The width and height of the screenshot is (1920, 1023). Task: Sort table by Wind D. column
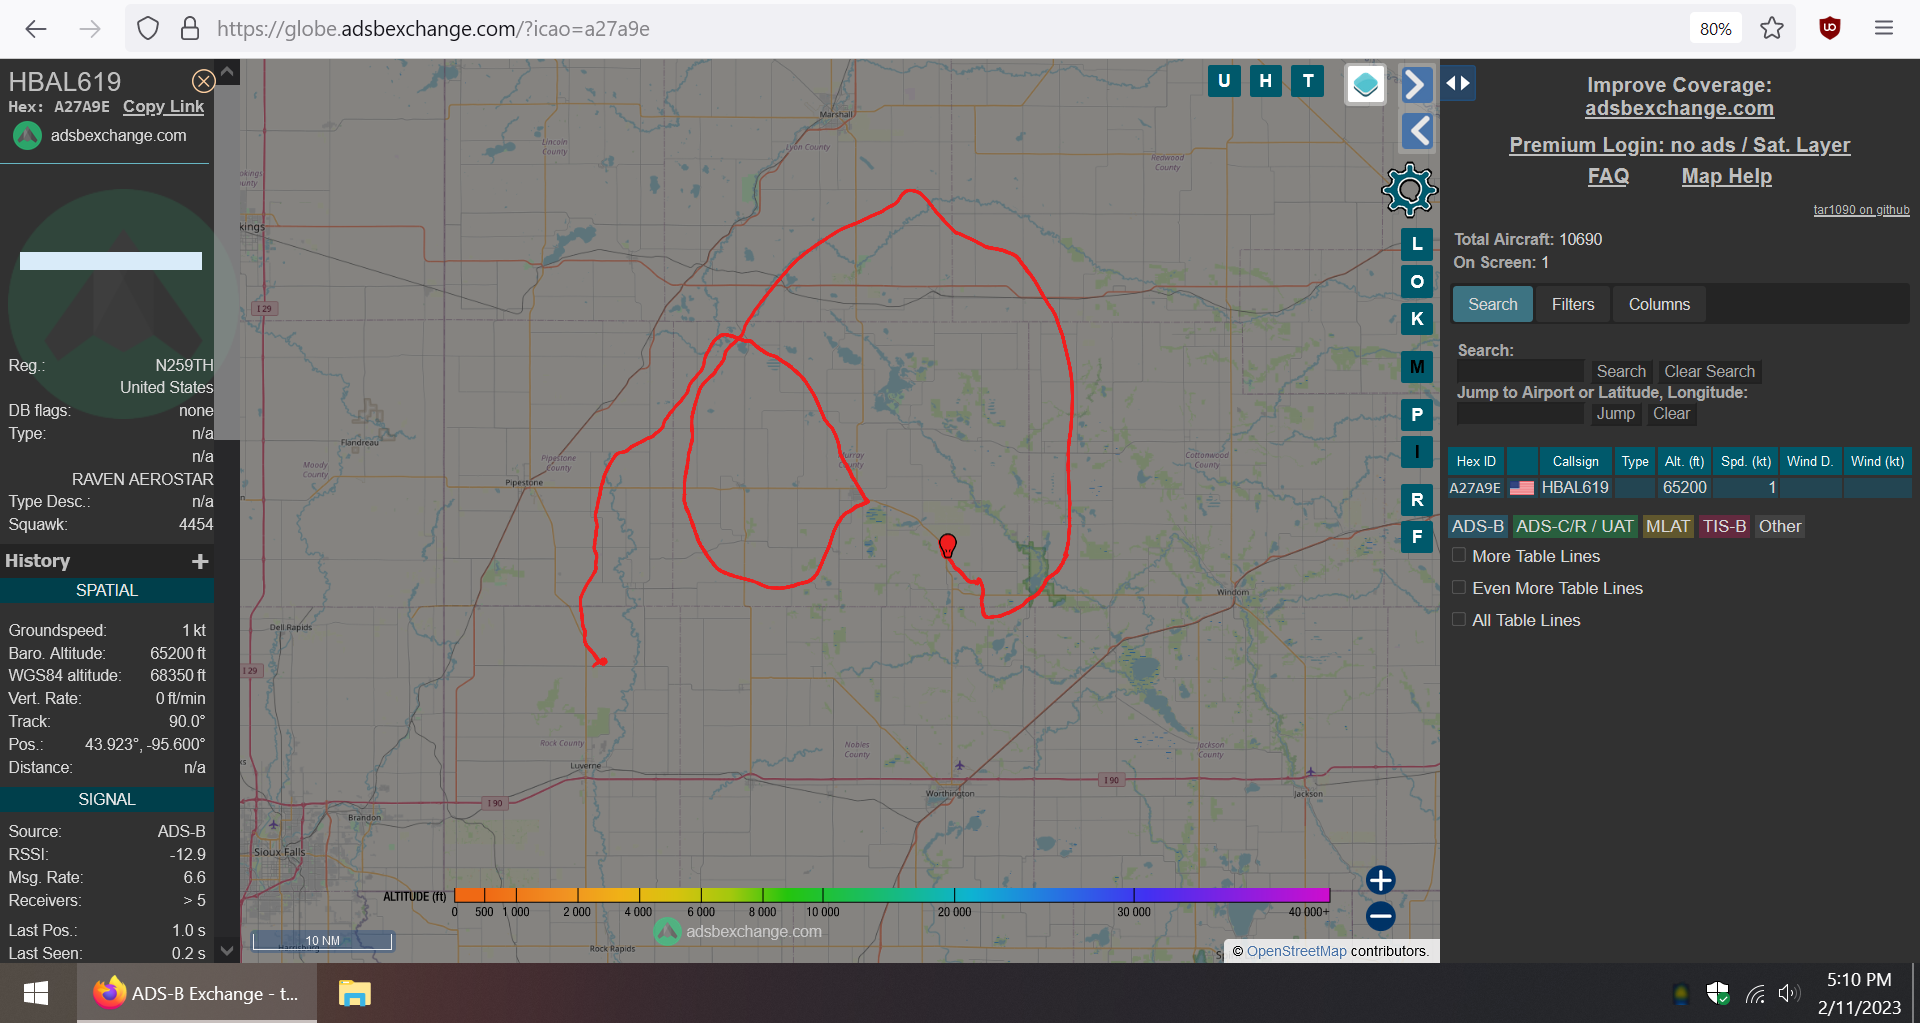point(1810,461)
